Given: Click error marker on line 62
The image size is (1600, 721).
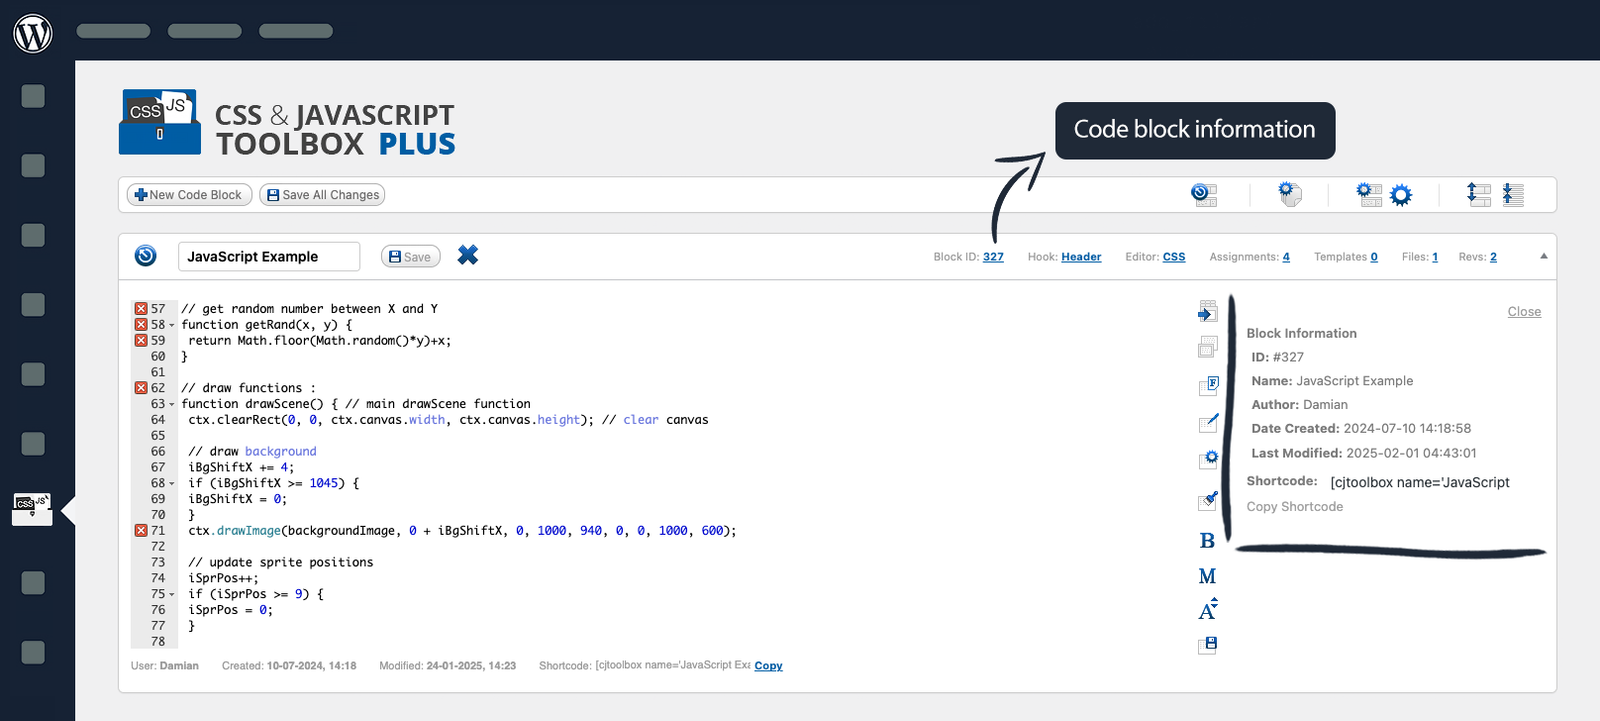Looking at the screenshot, I should [x=141, y=388].
